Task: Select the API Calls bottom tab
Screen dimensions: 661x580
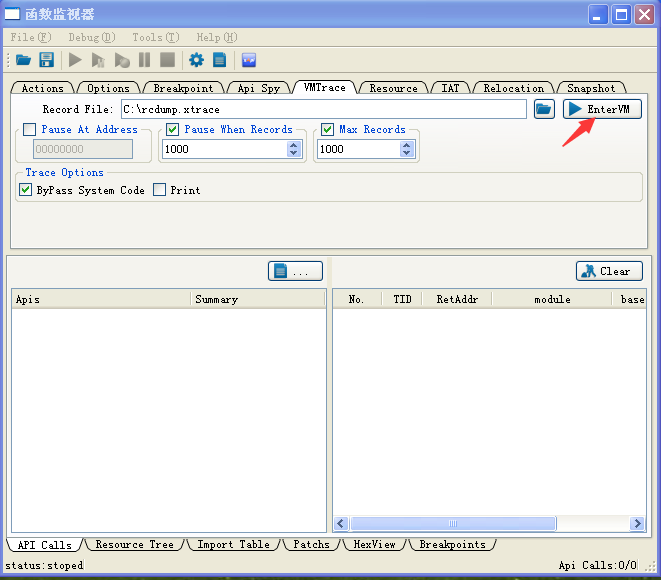Action: click(x=45, y=545)
